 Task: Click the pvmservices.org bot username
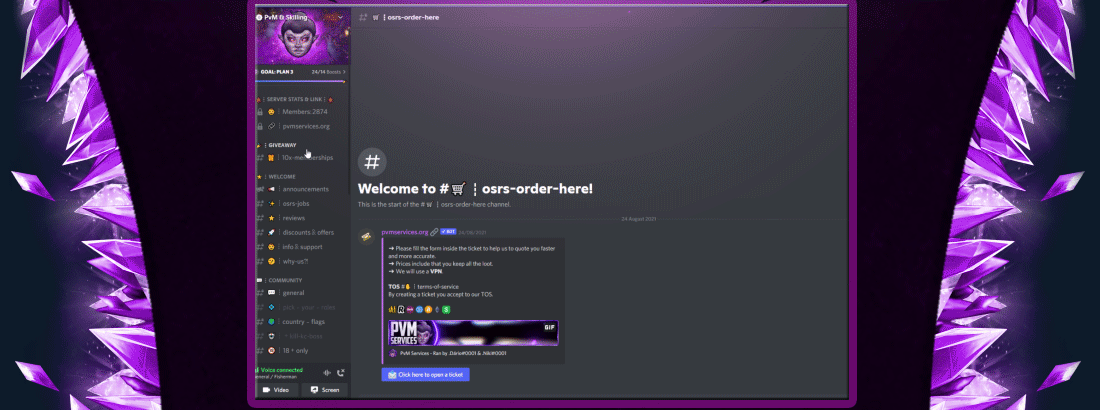(405, 232)
